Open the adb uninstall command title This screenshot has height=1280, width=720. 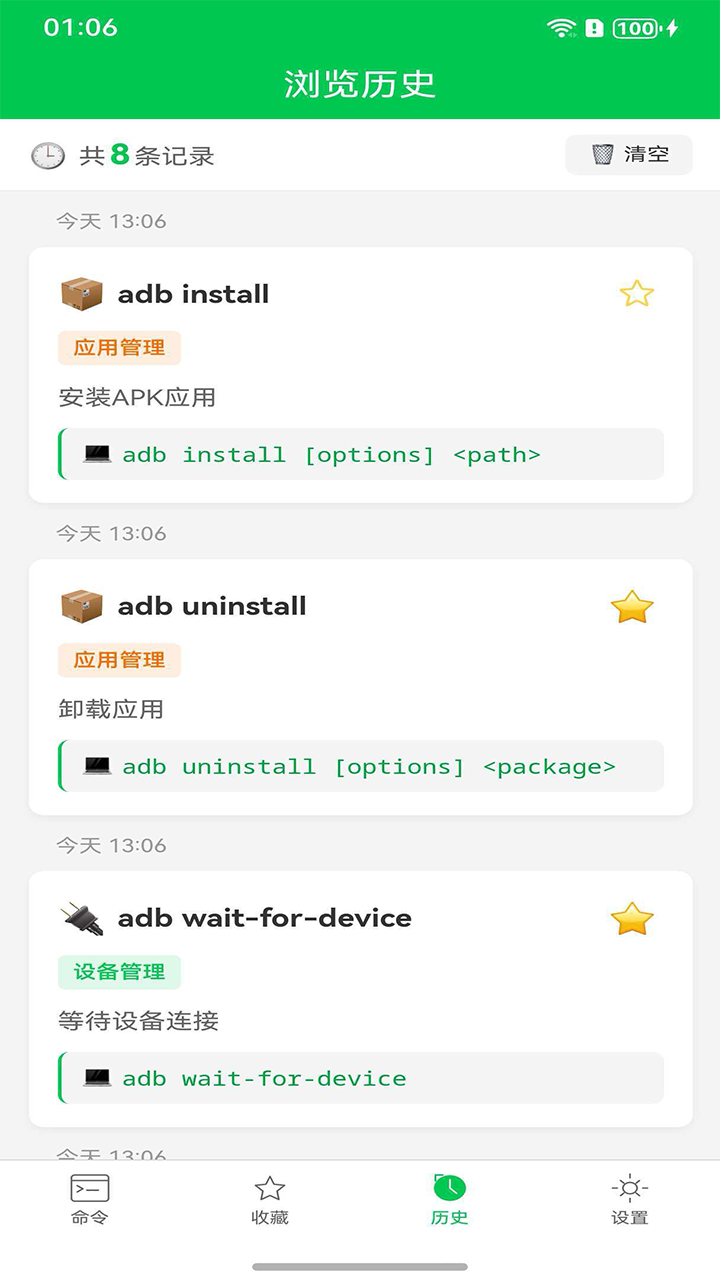(x=212, y=606)
